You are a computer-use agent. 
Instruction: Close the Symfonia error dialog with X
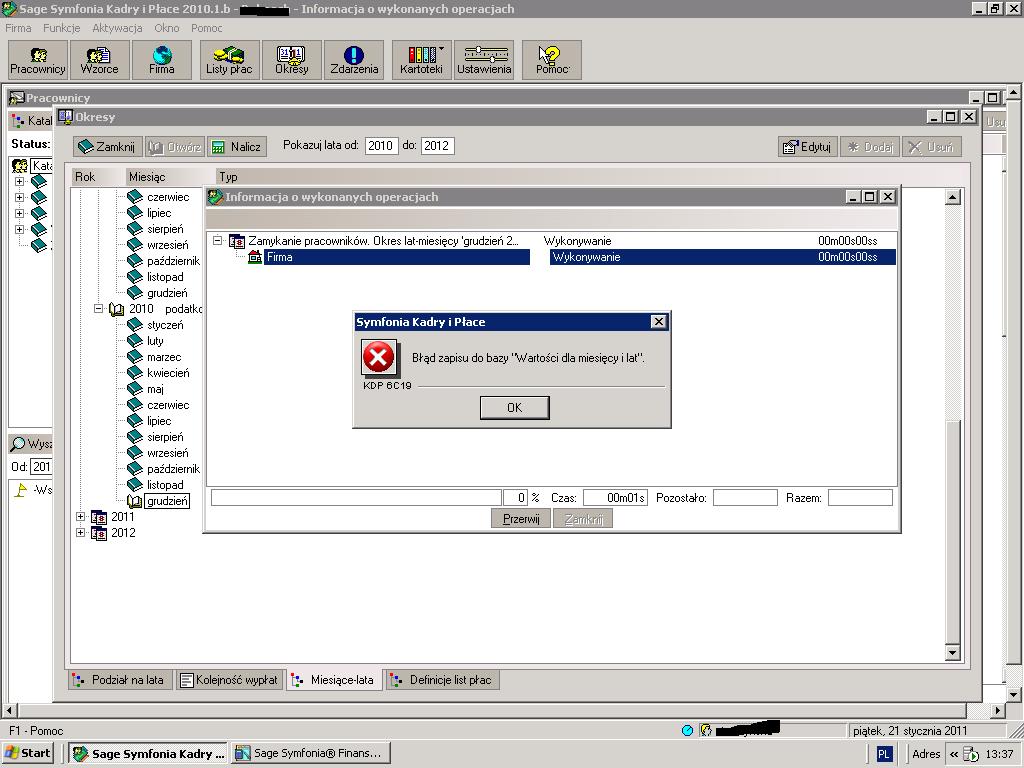[x=658, y=321]
